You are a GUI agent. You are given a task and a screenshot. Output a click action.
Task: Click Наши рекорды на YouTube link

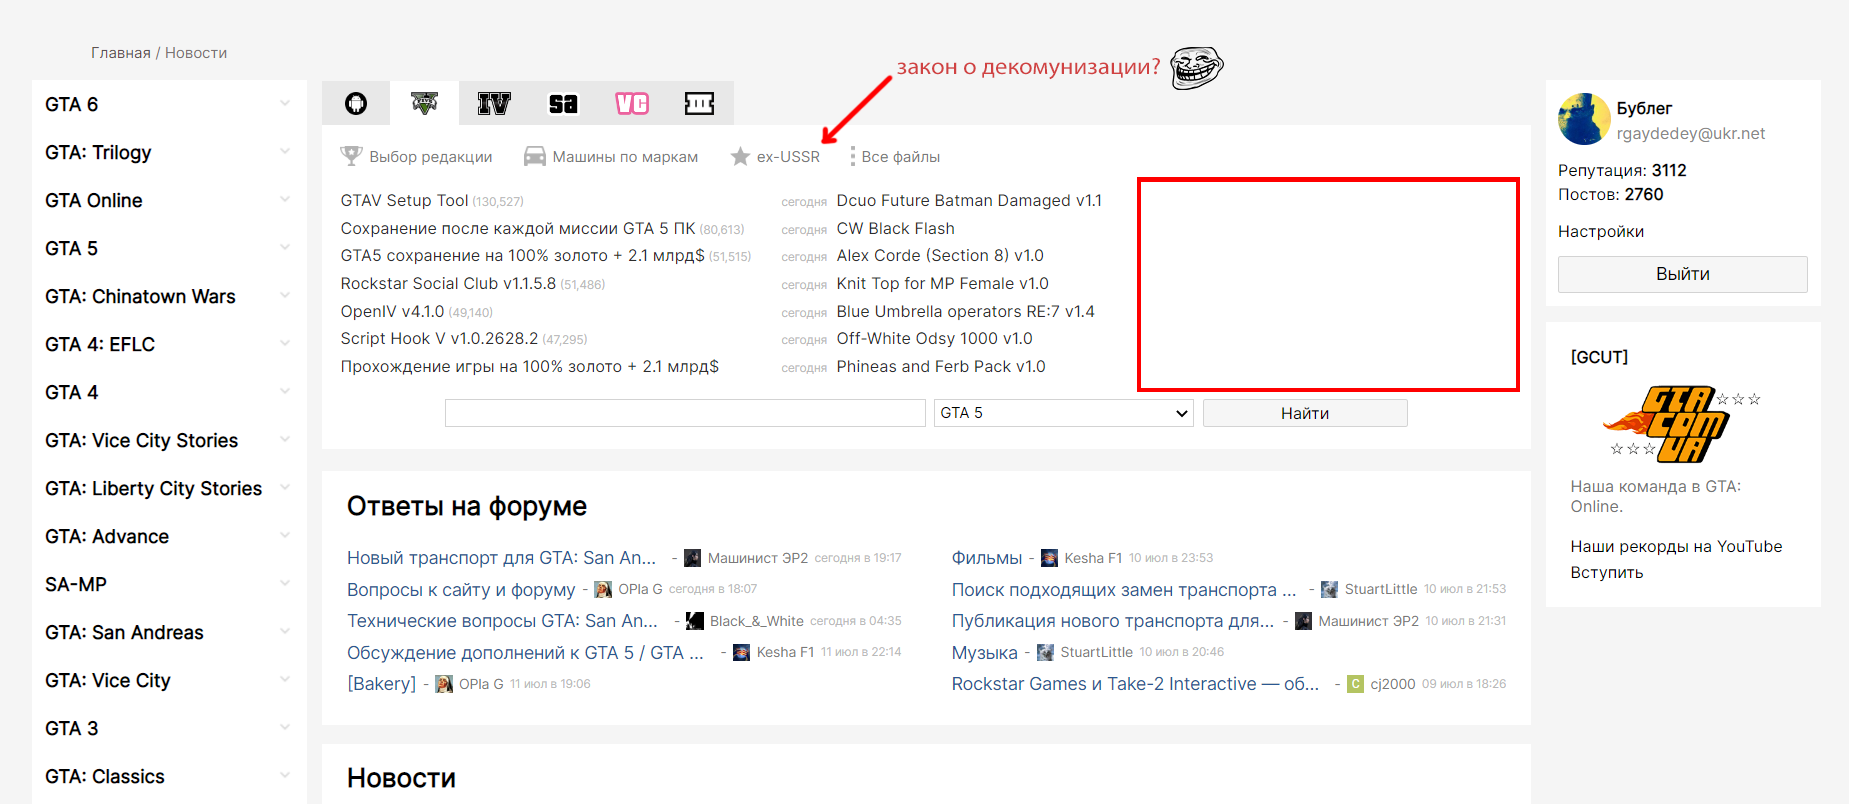(1676, 547)
